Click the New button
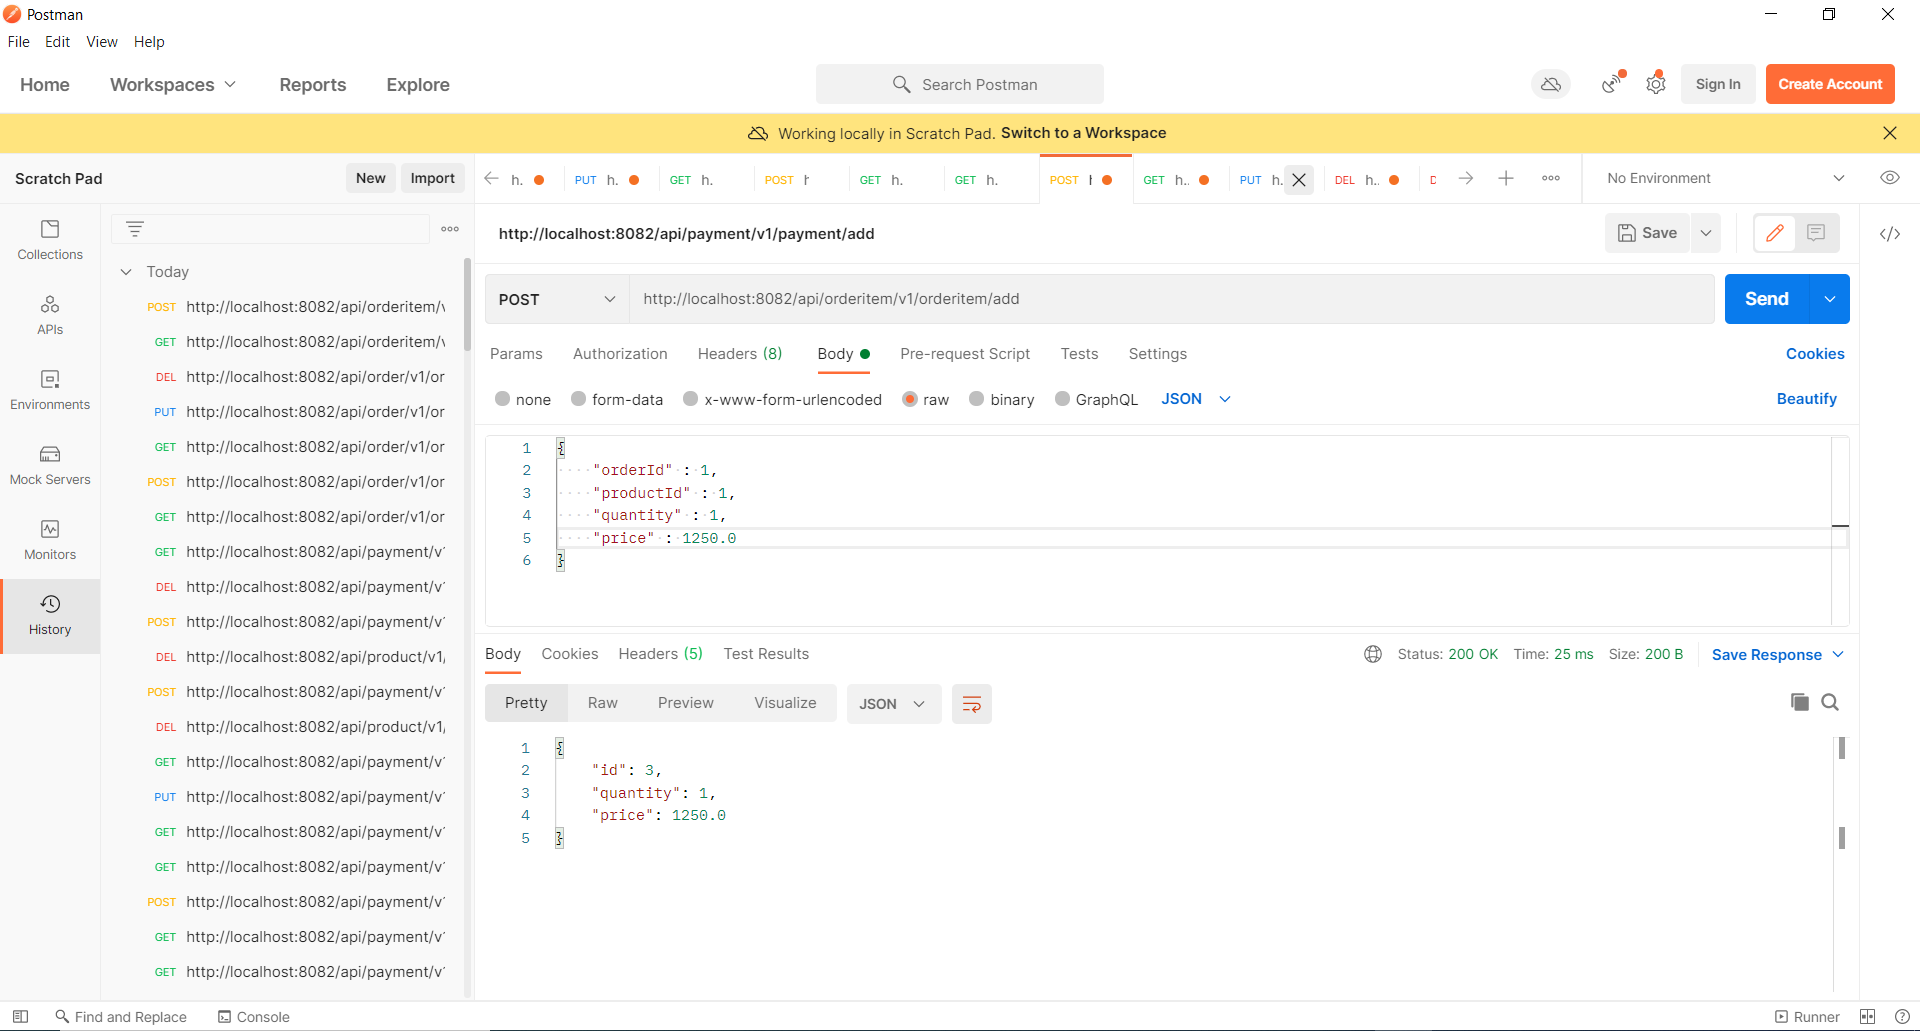 370,178
